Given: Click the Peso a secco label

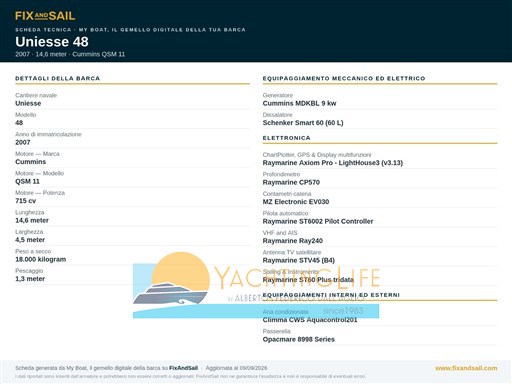Looking at the screenshot, I should 33,251.
